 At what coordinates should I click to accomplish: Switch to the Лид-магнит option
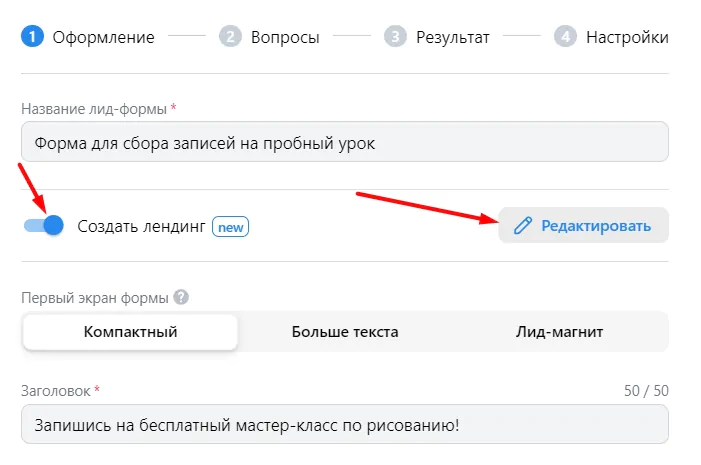[x=559, y=332]
